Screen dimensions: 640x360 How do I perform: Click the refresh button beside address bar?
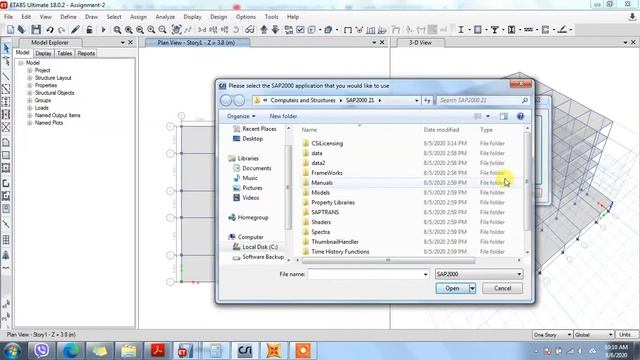click(x=427, y=100)
